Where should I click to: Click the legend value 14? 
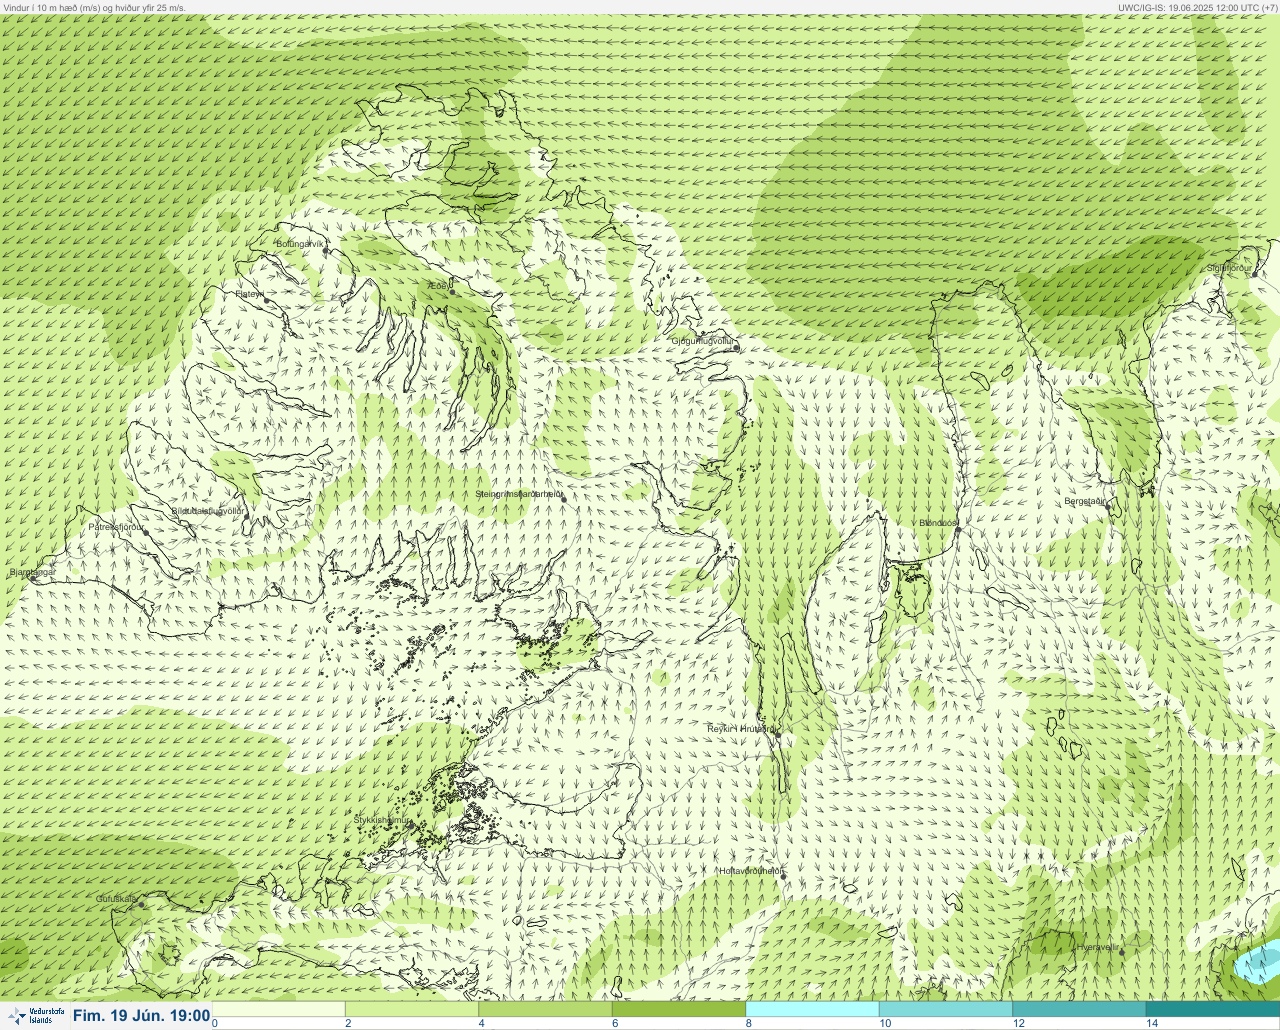point(1152,1023)
